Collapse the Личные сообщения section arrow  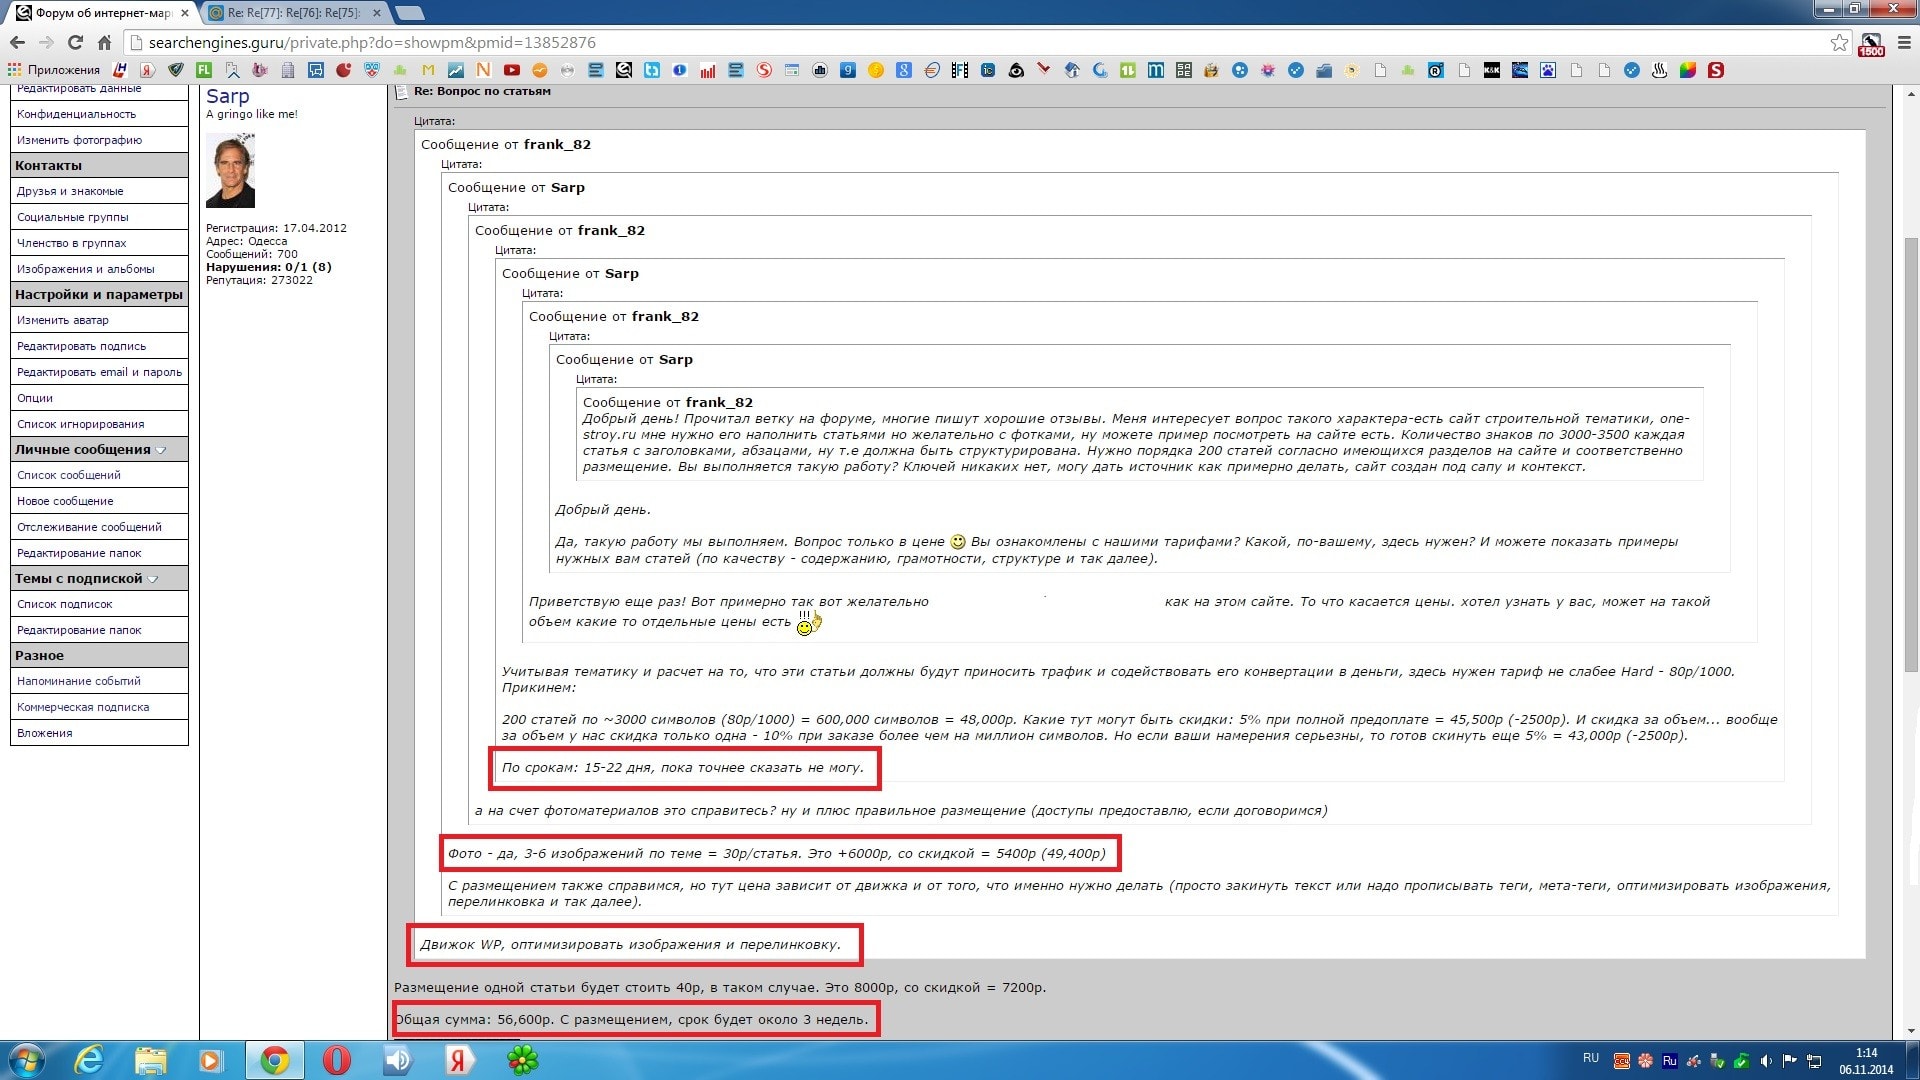coord(161,450)
